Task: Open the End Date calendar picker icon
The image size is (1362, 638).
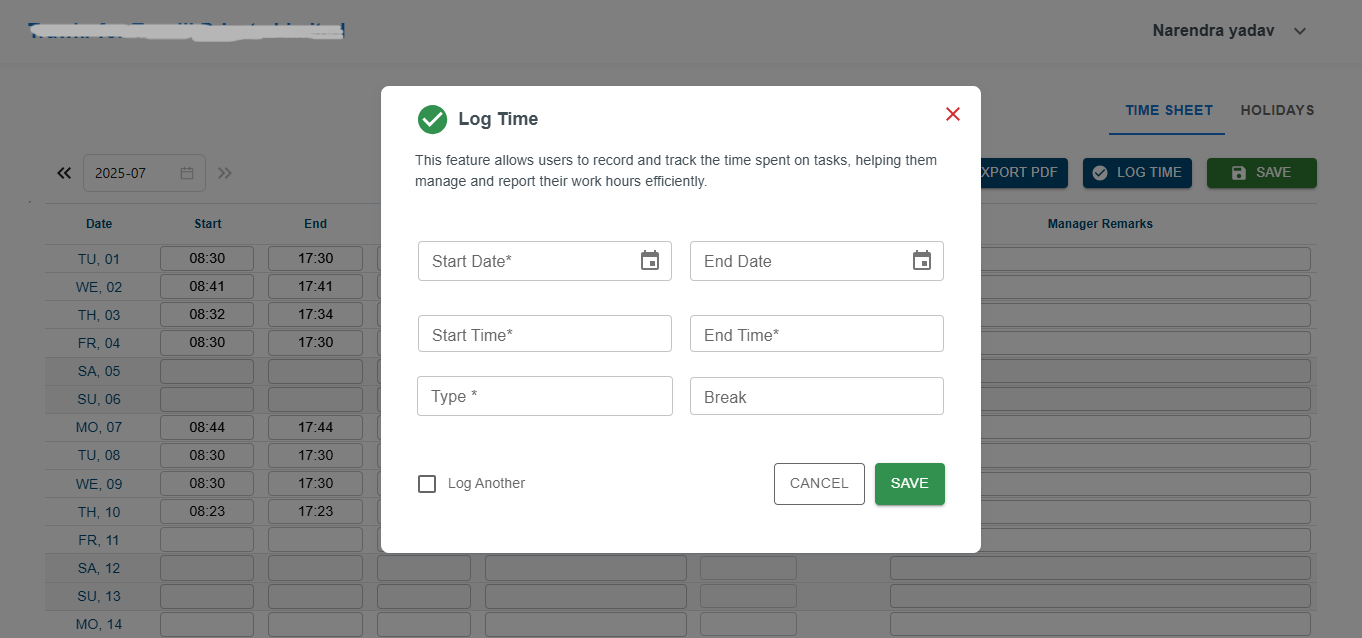Action: pyautogui.click(x=922, y=261)
